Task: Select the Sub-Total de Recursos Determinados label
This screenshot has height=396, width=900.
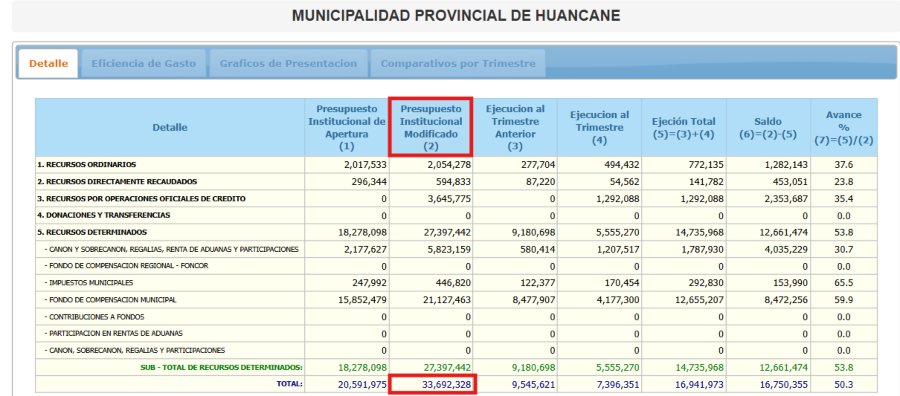Action: (x=222, y=367)
